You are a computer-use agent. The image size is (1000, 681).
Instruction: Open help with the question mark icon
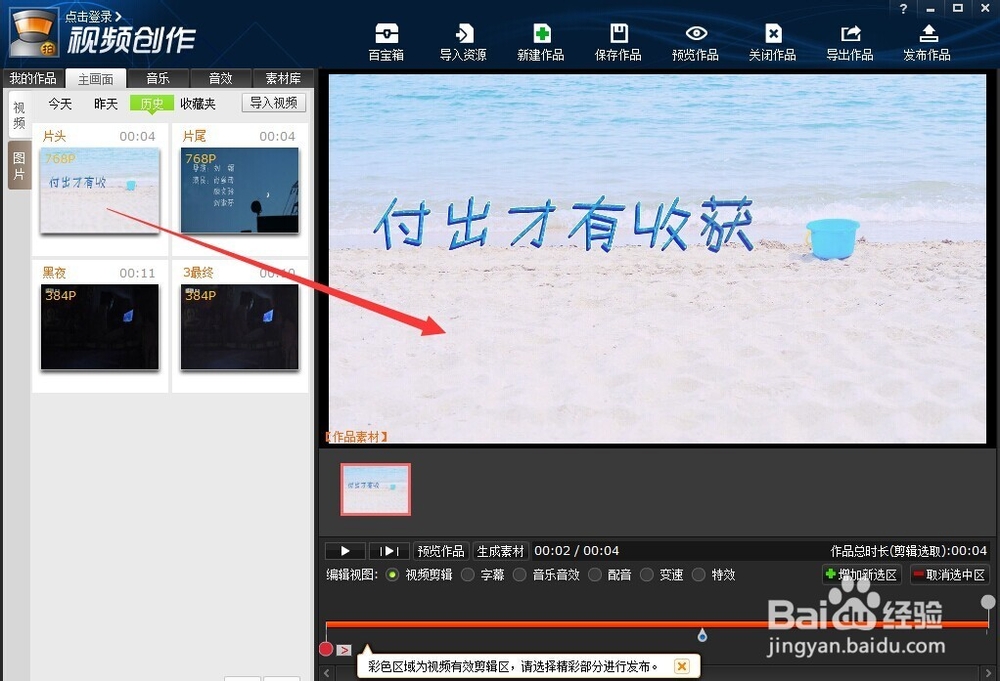(903, 10)
